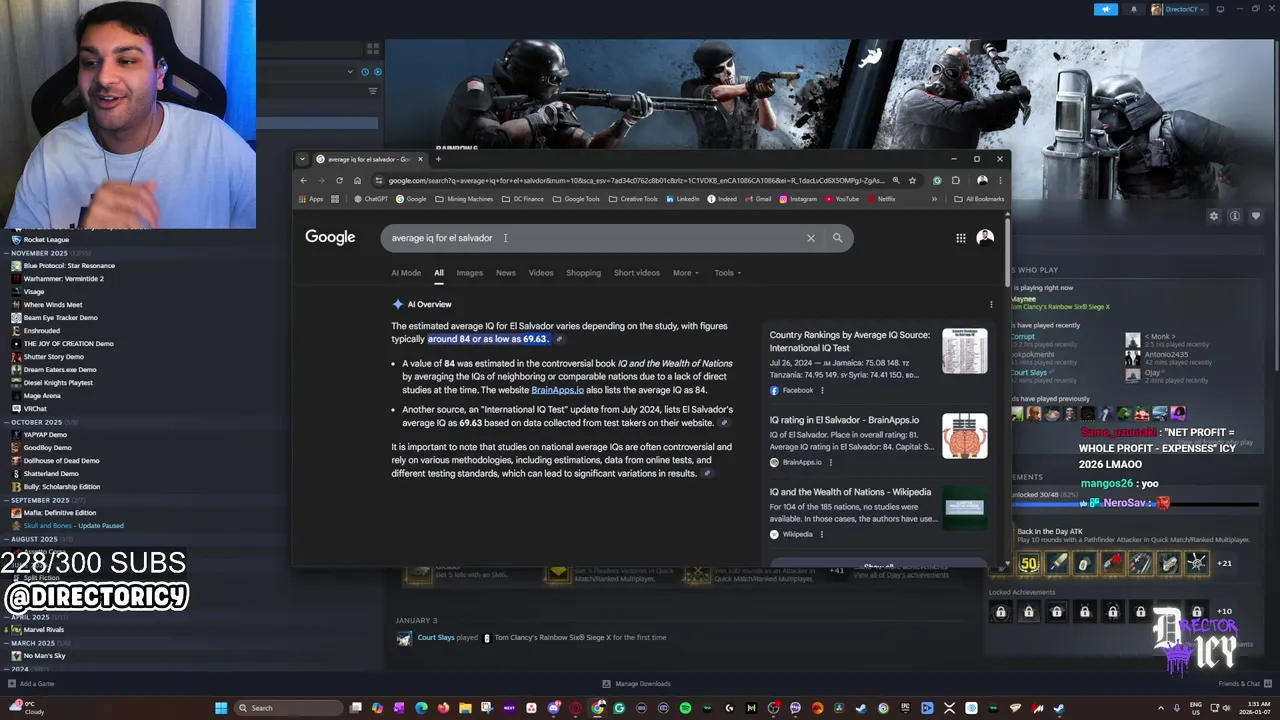Expand the More search filter dropdown
The width and height of the screenshot is (1280, 720).
tap(686, 273)
